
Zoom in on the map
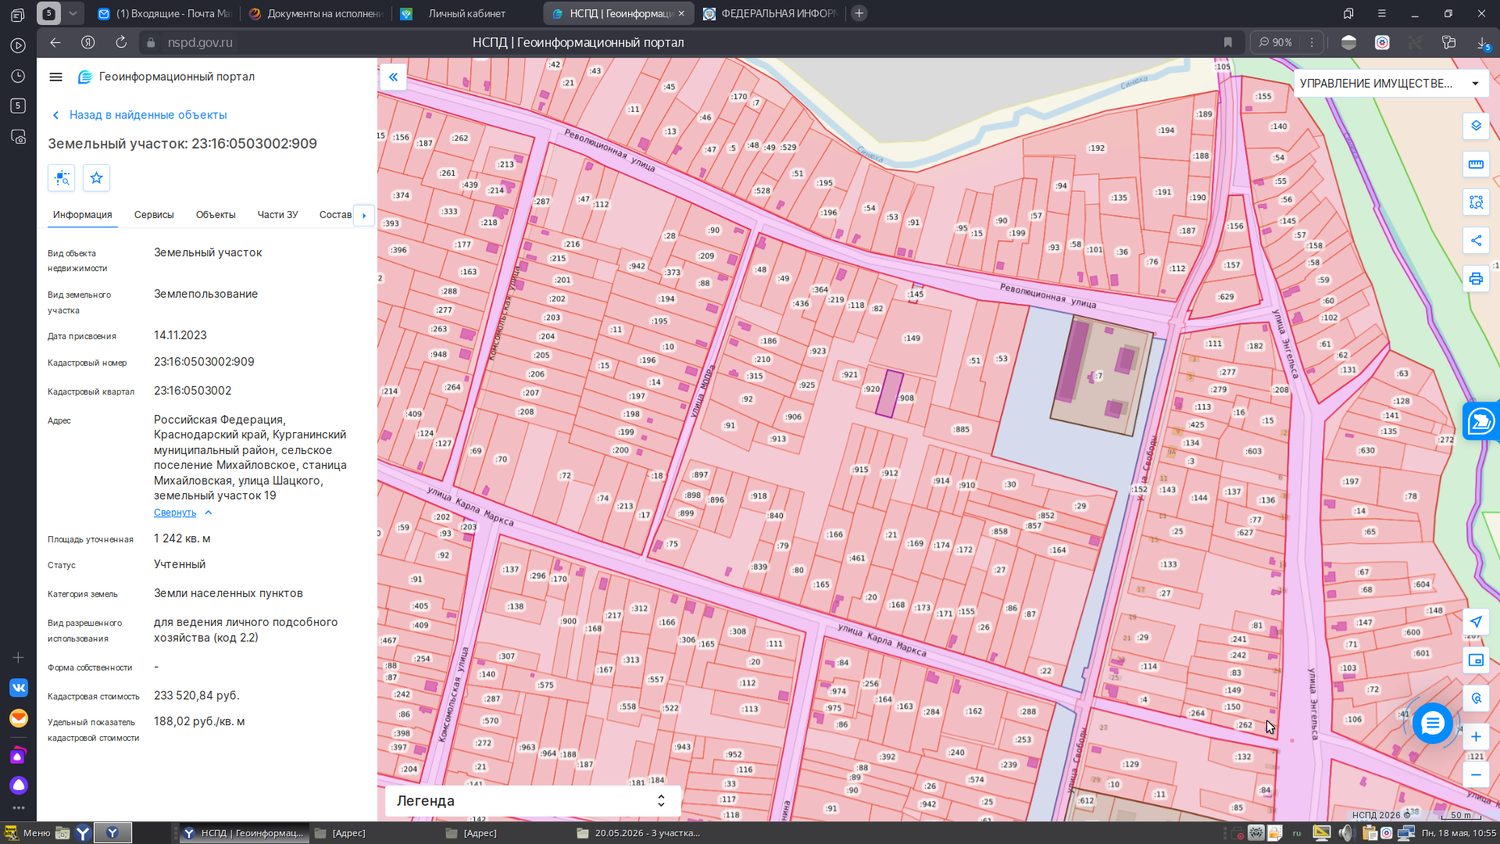(1476, 737)
